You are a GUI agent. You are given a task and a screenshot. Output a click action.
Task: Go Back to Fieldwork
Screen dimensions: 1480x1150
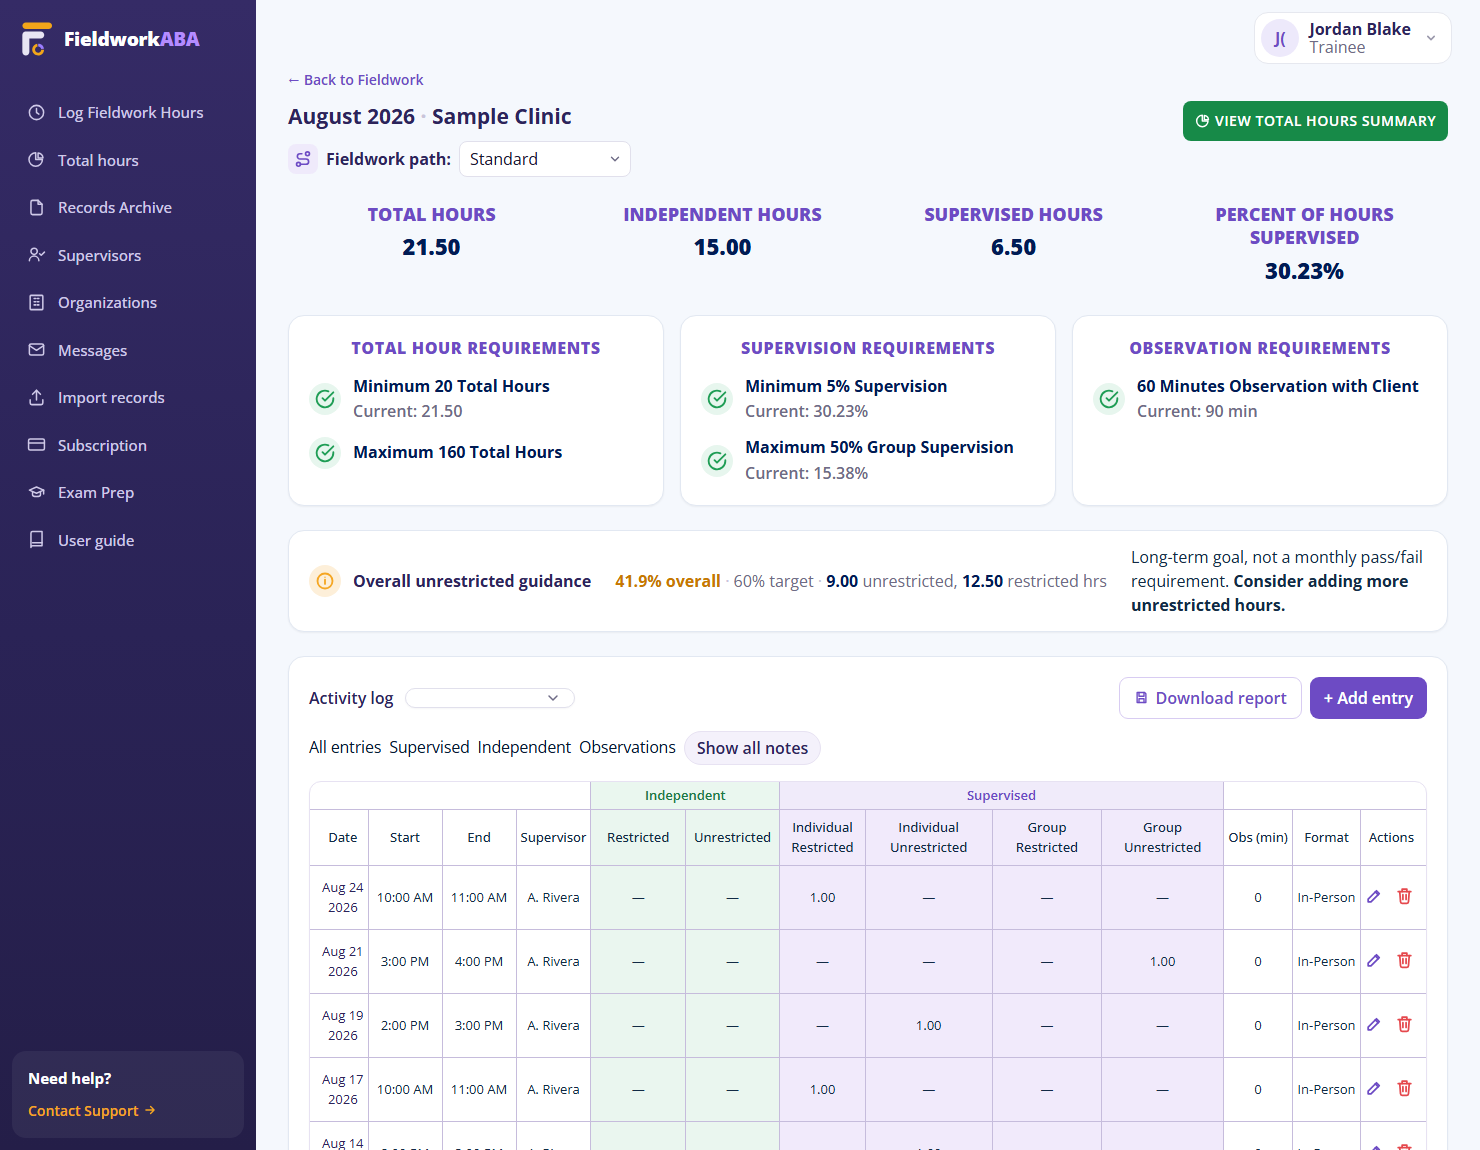click(x=356, y=80)
